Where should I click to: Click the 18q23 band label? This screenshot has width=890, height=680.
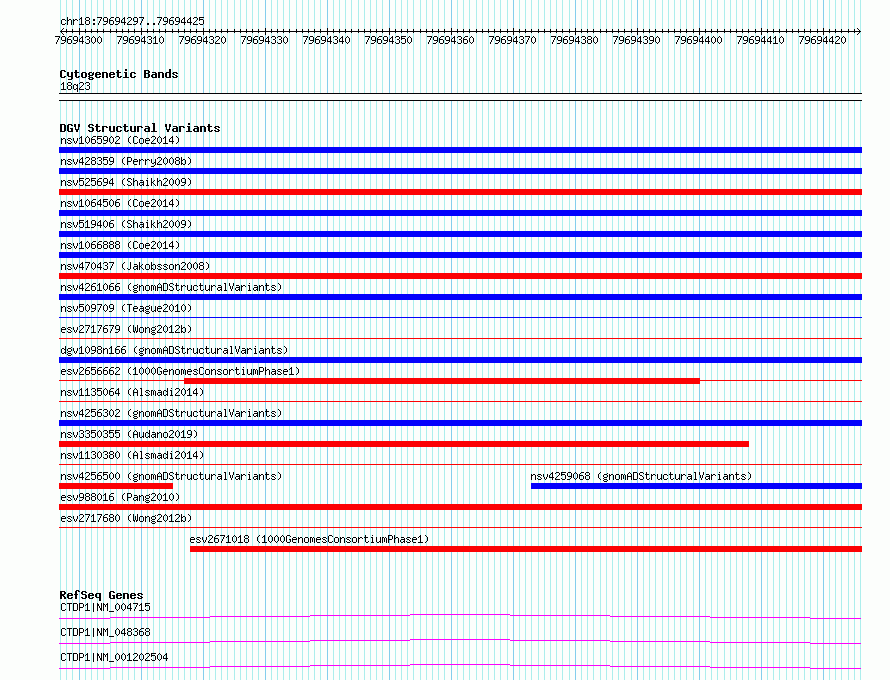75,86
